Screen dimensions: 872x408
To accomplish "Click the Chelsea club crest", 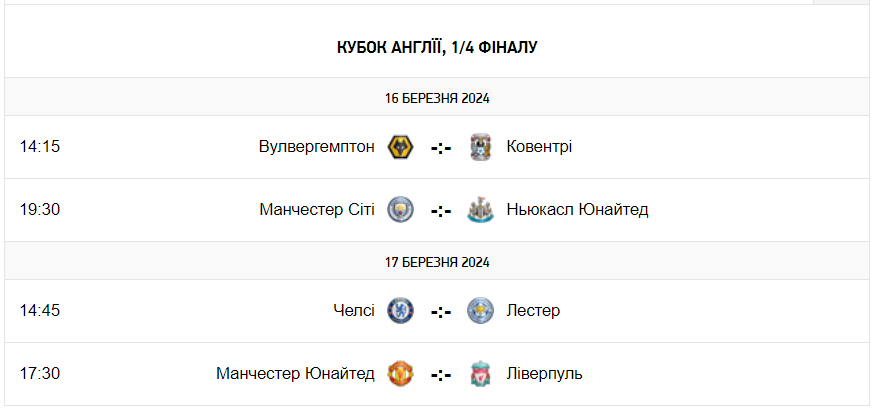I will pyautogui.click(x=401, y=310).
